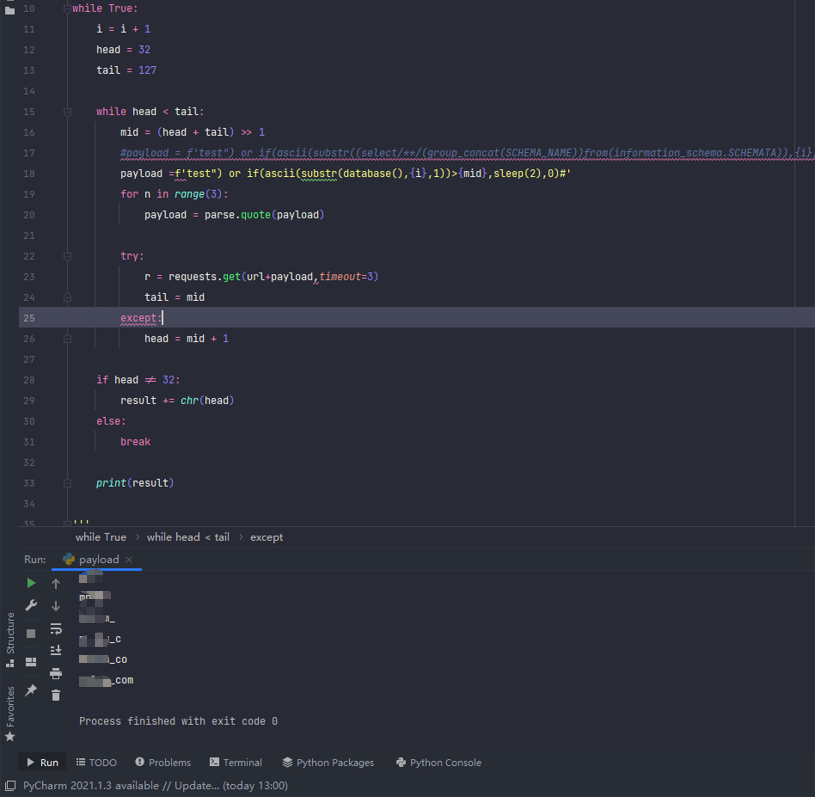Screen dimensions: 815x797
Task: Open the TODO tool window
Action: (x=97, y=763)
